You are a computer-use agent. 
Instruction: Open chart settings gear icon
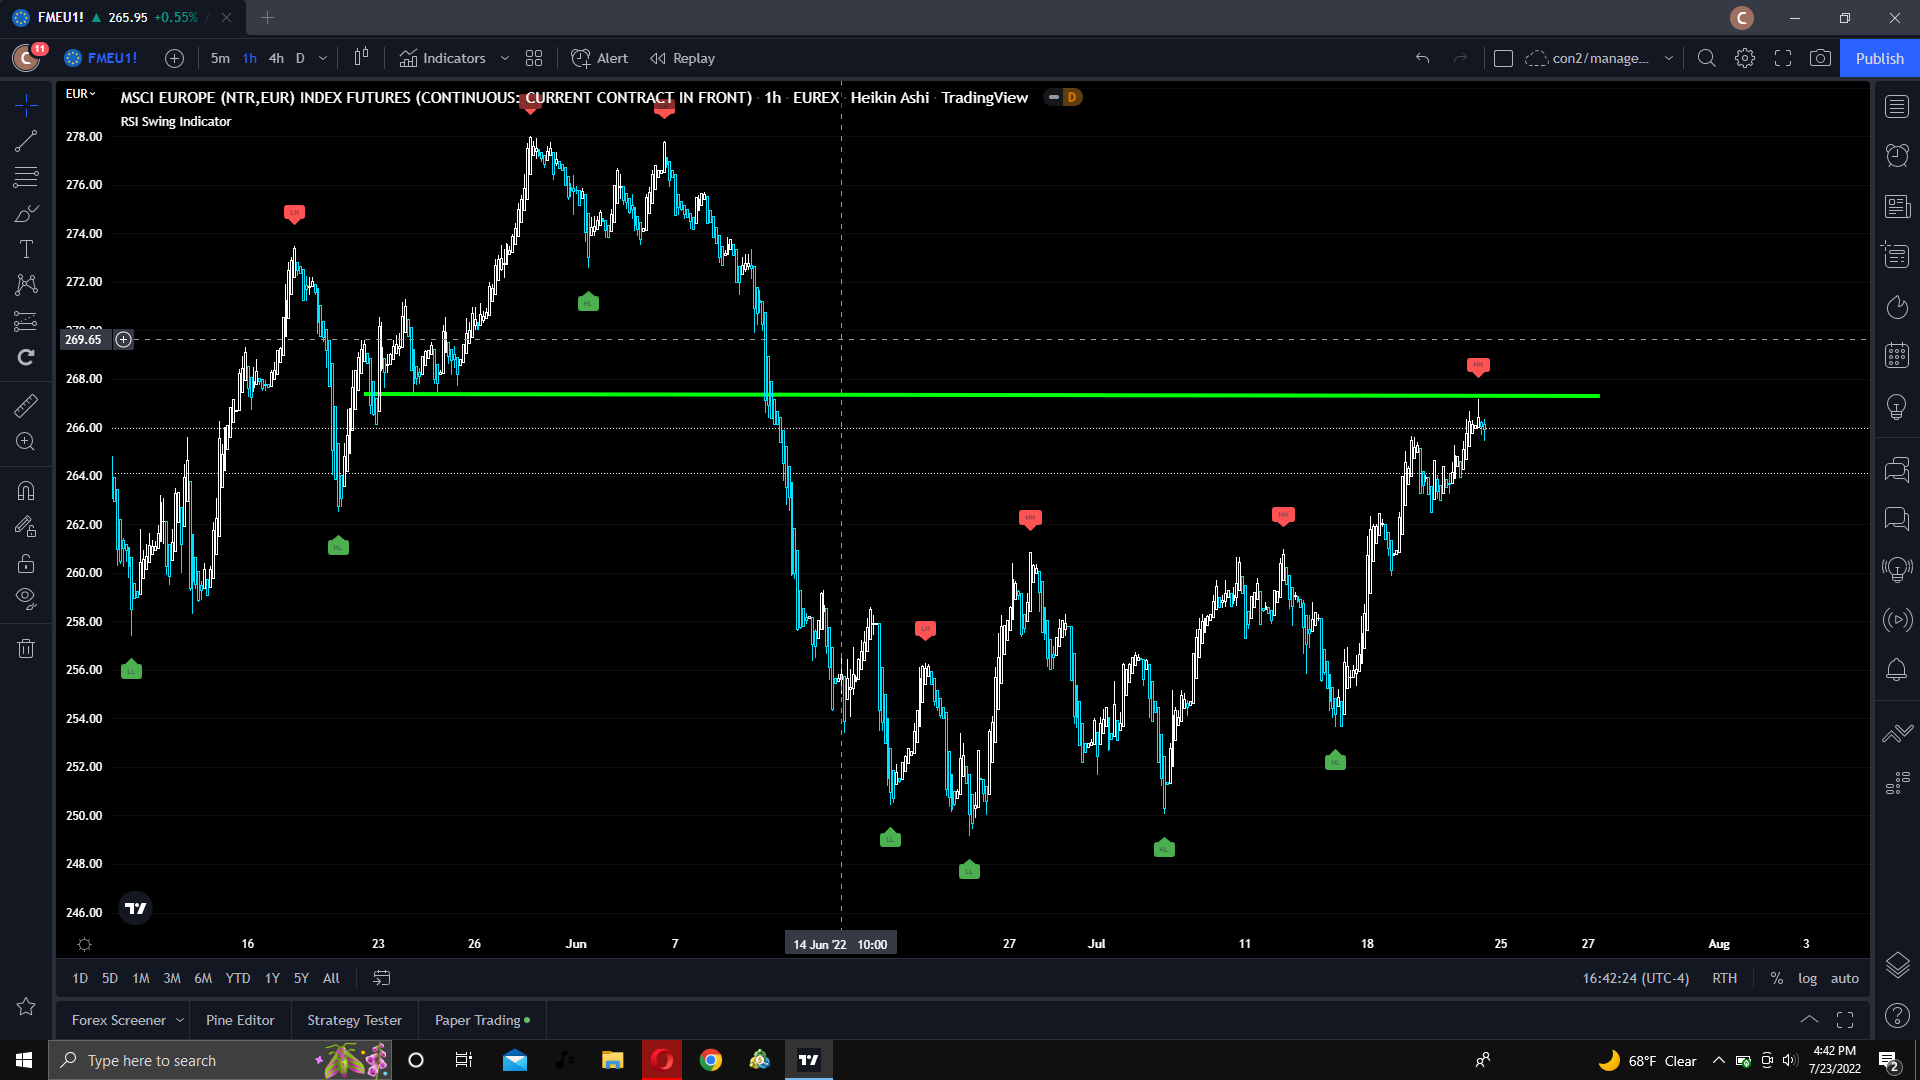pos(1745,58)
